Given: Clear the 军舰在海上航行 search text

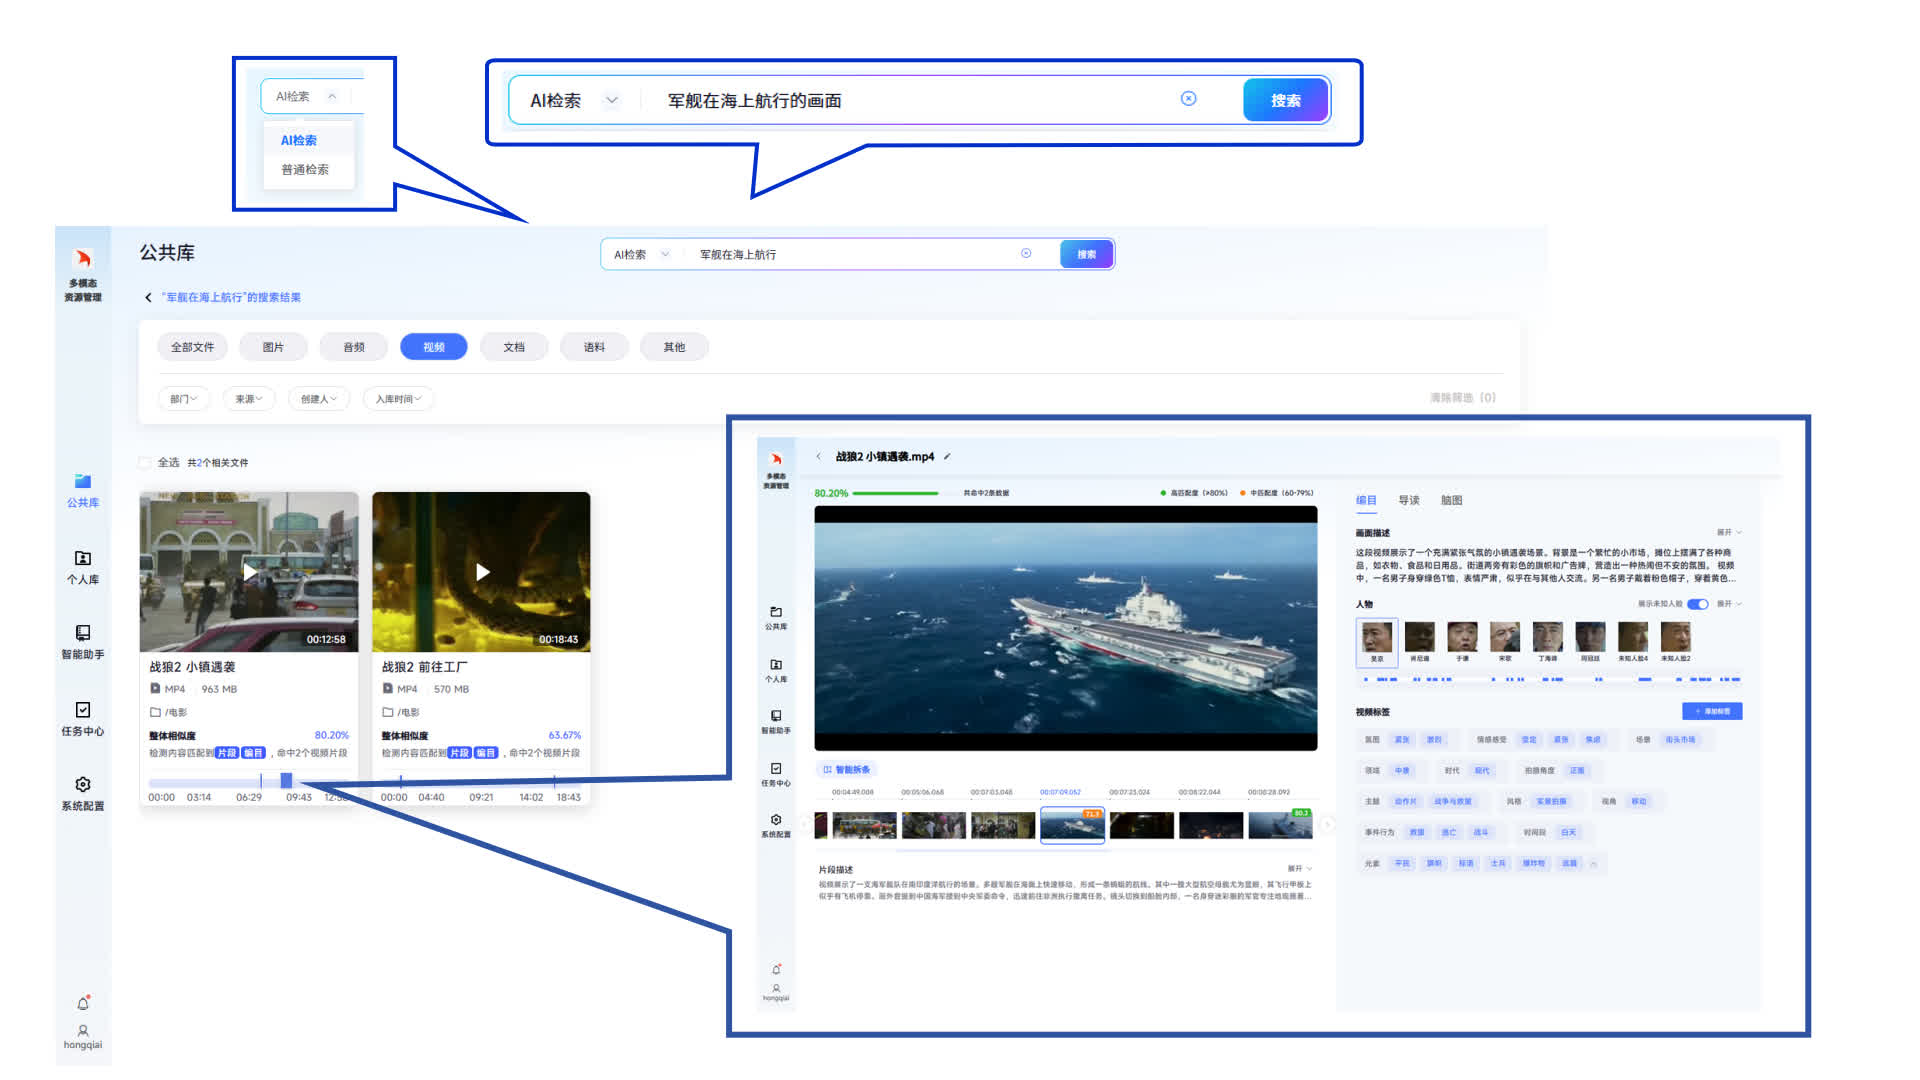Looking at the screenshot, I should click(x=1026, y=254).
